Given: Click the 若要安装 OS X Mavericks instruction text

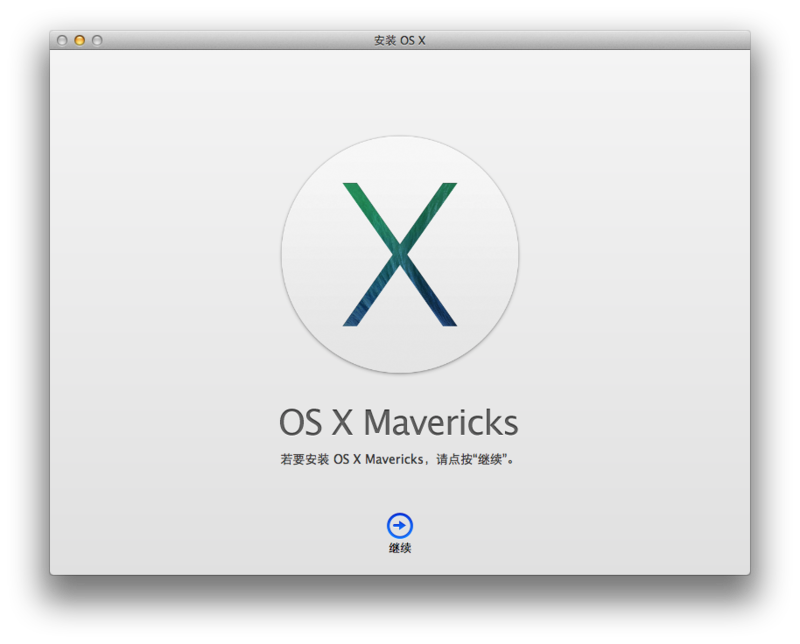Looking at the screenshot, I should [x=397, y=459].
